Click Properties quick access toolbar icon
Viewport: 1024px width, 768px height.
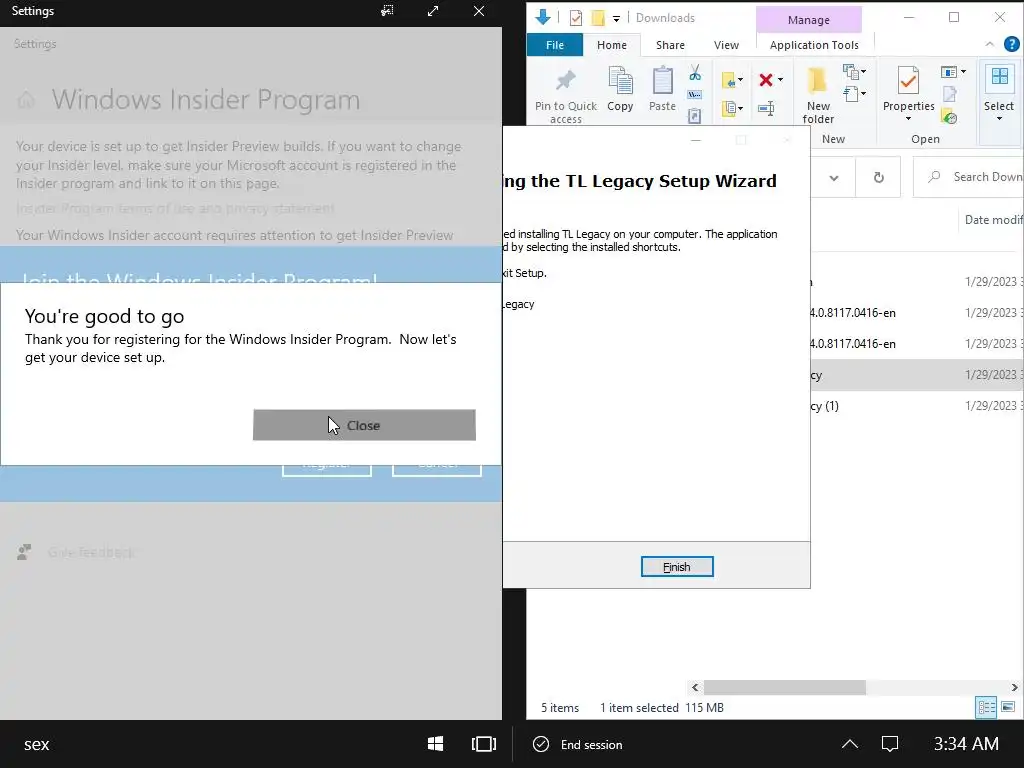point(575,18)
